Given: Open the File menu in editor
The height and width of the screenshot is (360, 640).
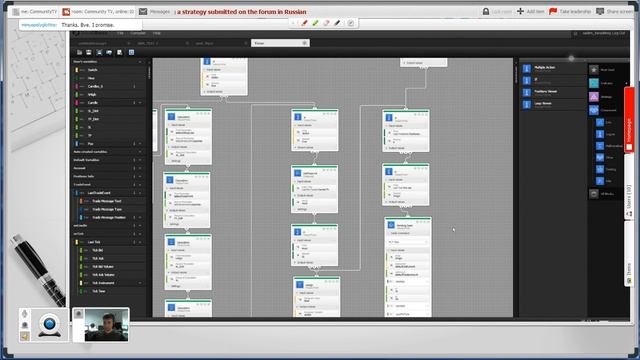Looking at the screenshot, I should pos(120,33).
